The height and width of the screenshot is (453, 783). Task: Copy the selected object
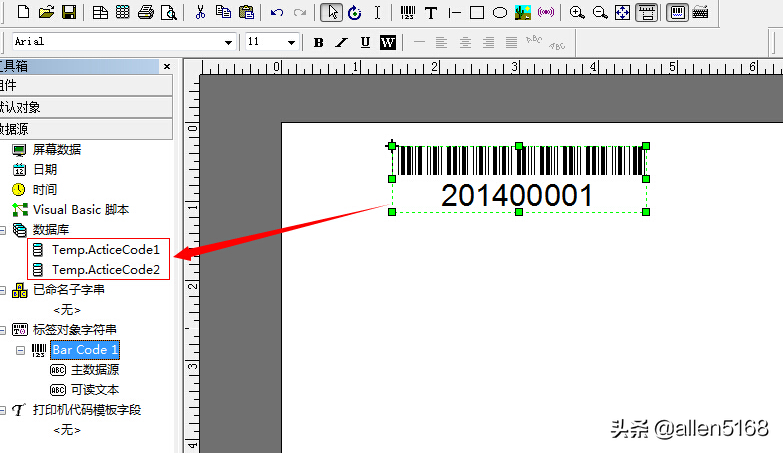click(223, 12)
